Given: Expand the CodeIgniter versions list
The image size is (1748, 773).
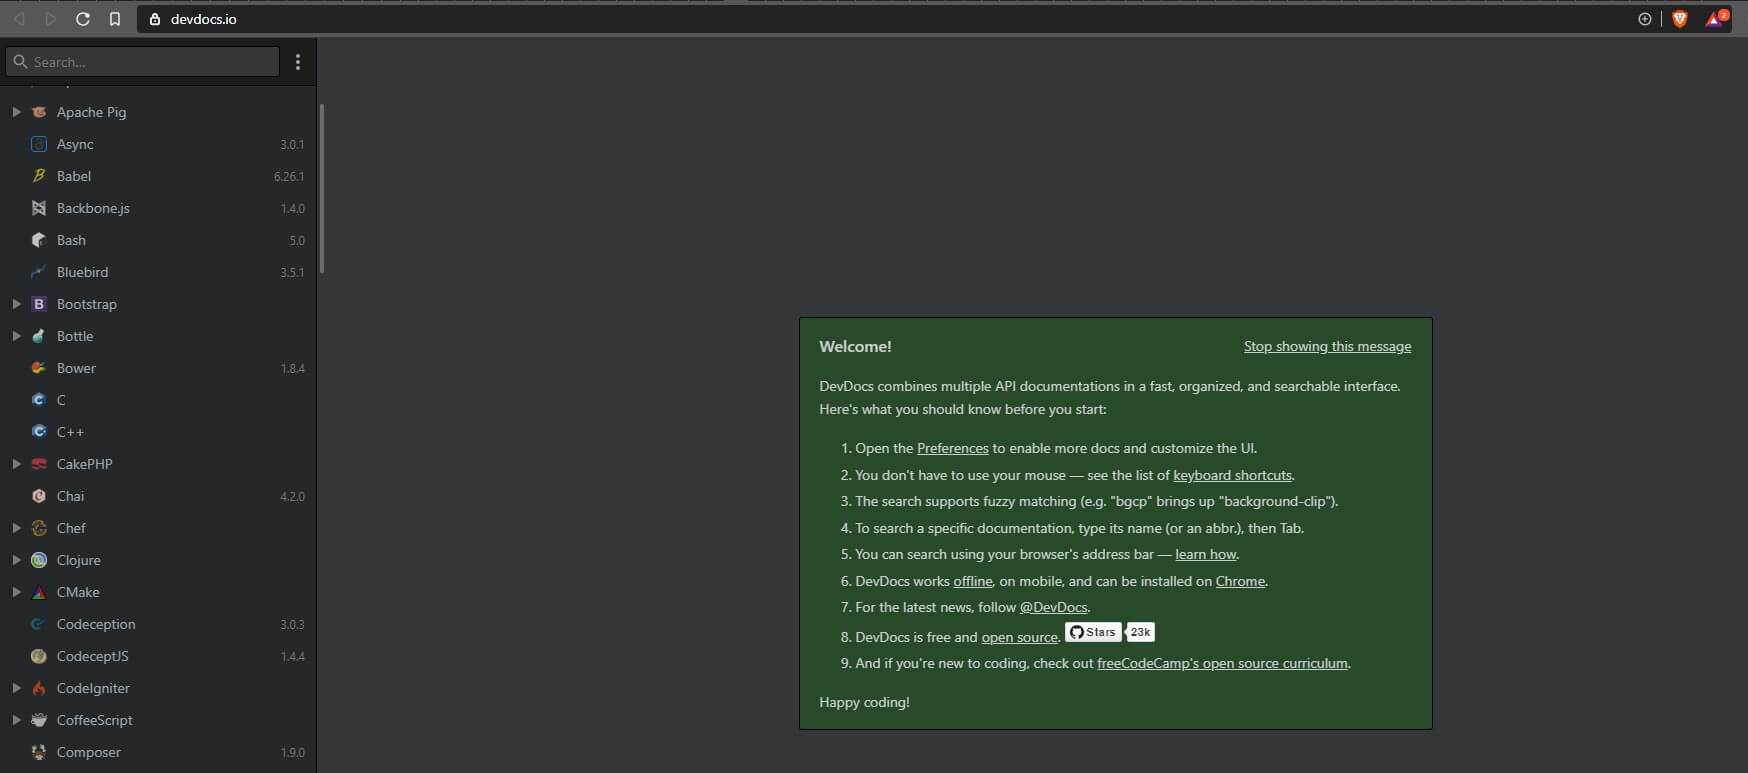Looking at the screenshot, I should (x=16, y=688).
